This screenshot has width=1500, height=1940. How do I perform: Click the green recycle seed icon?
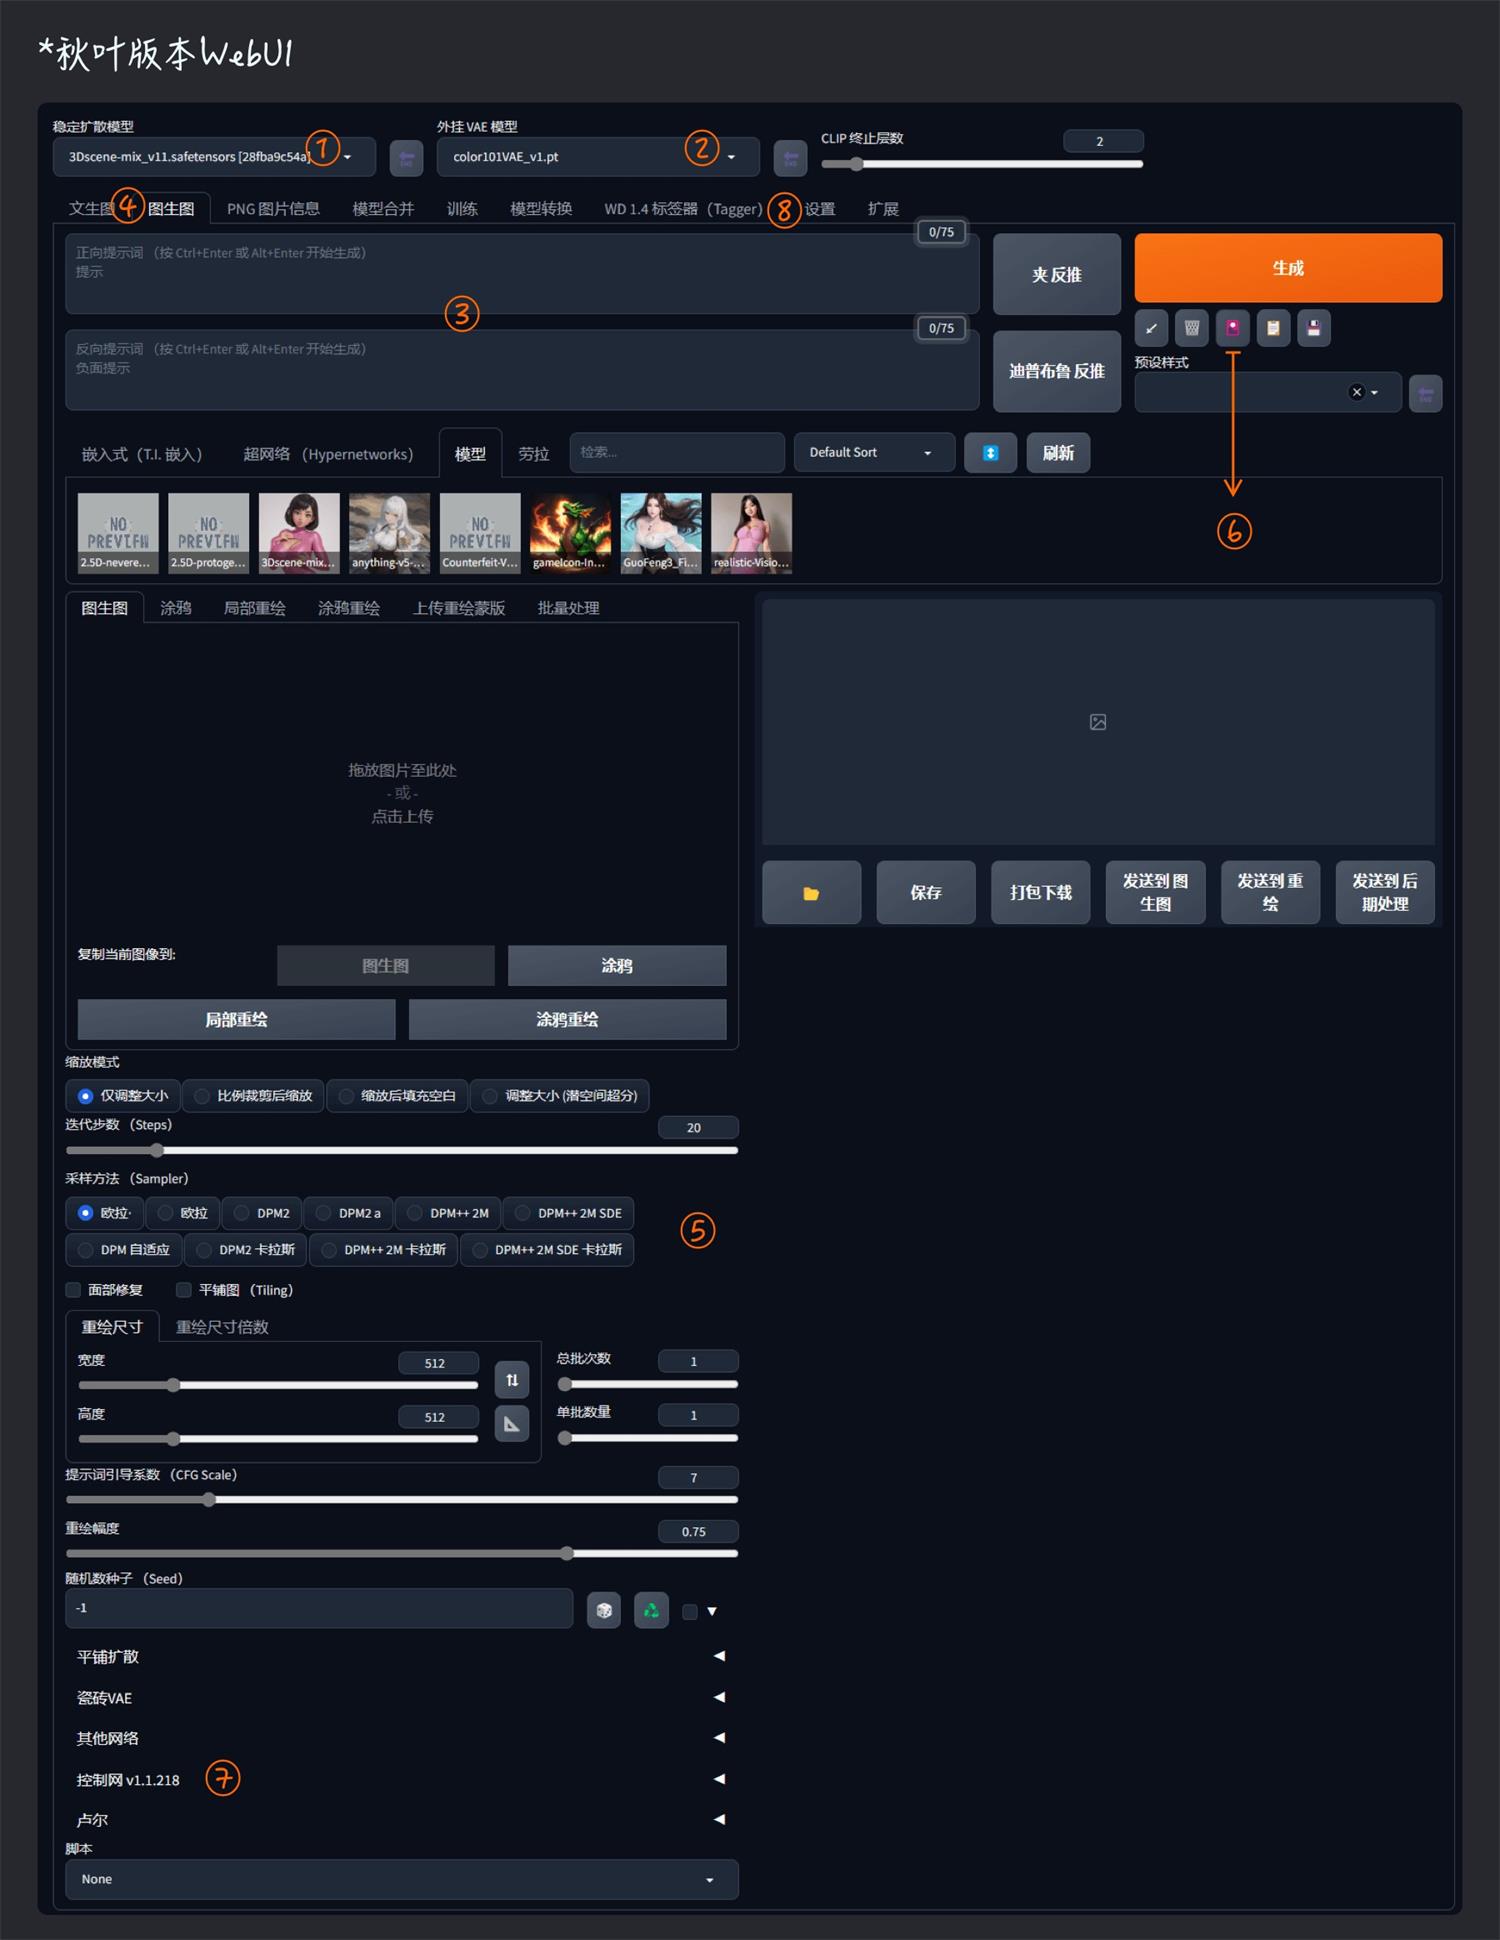651,1610
